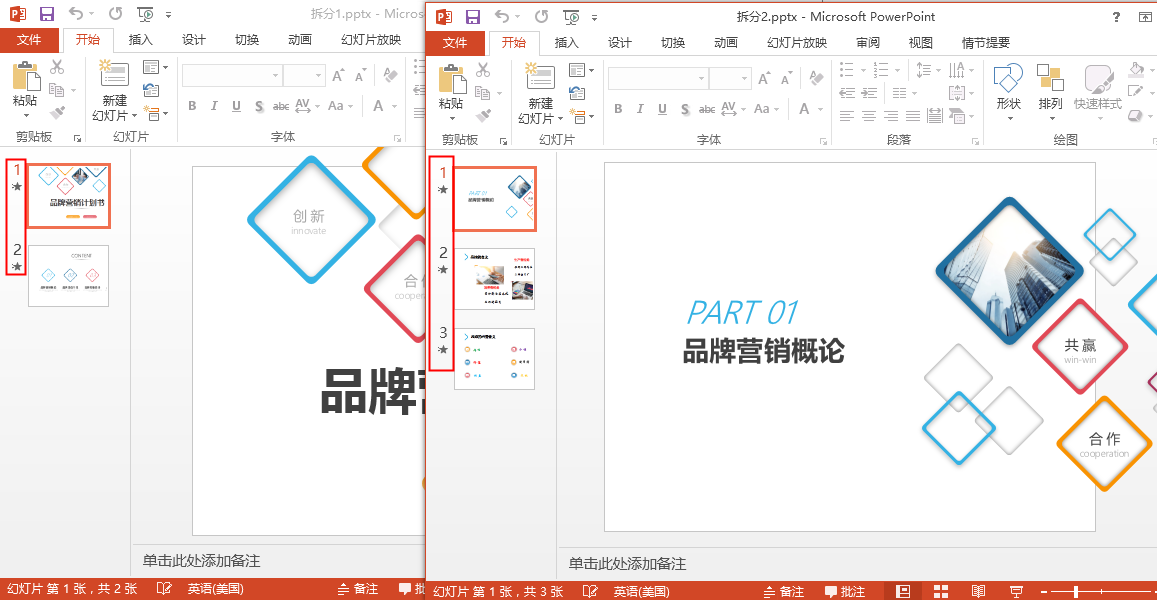
Task: Open font name combo box in 拆分2
Action: click(658, 78)
